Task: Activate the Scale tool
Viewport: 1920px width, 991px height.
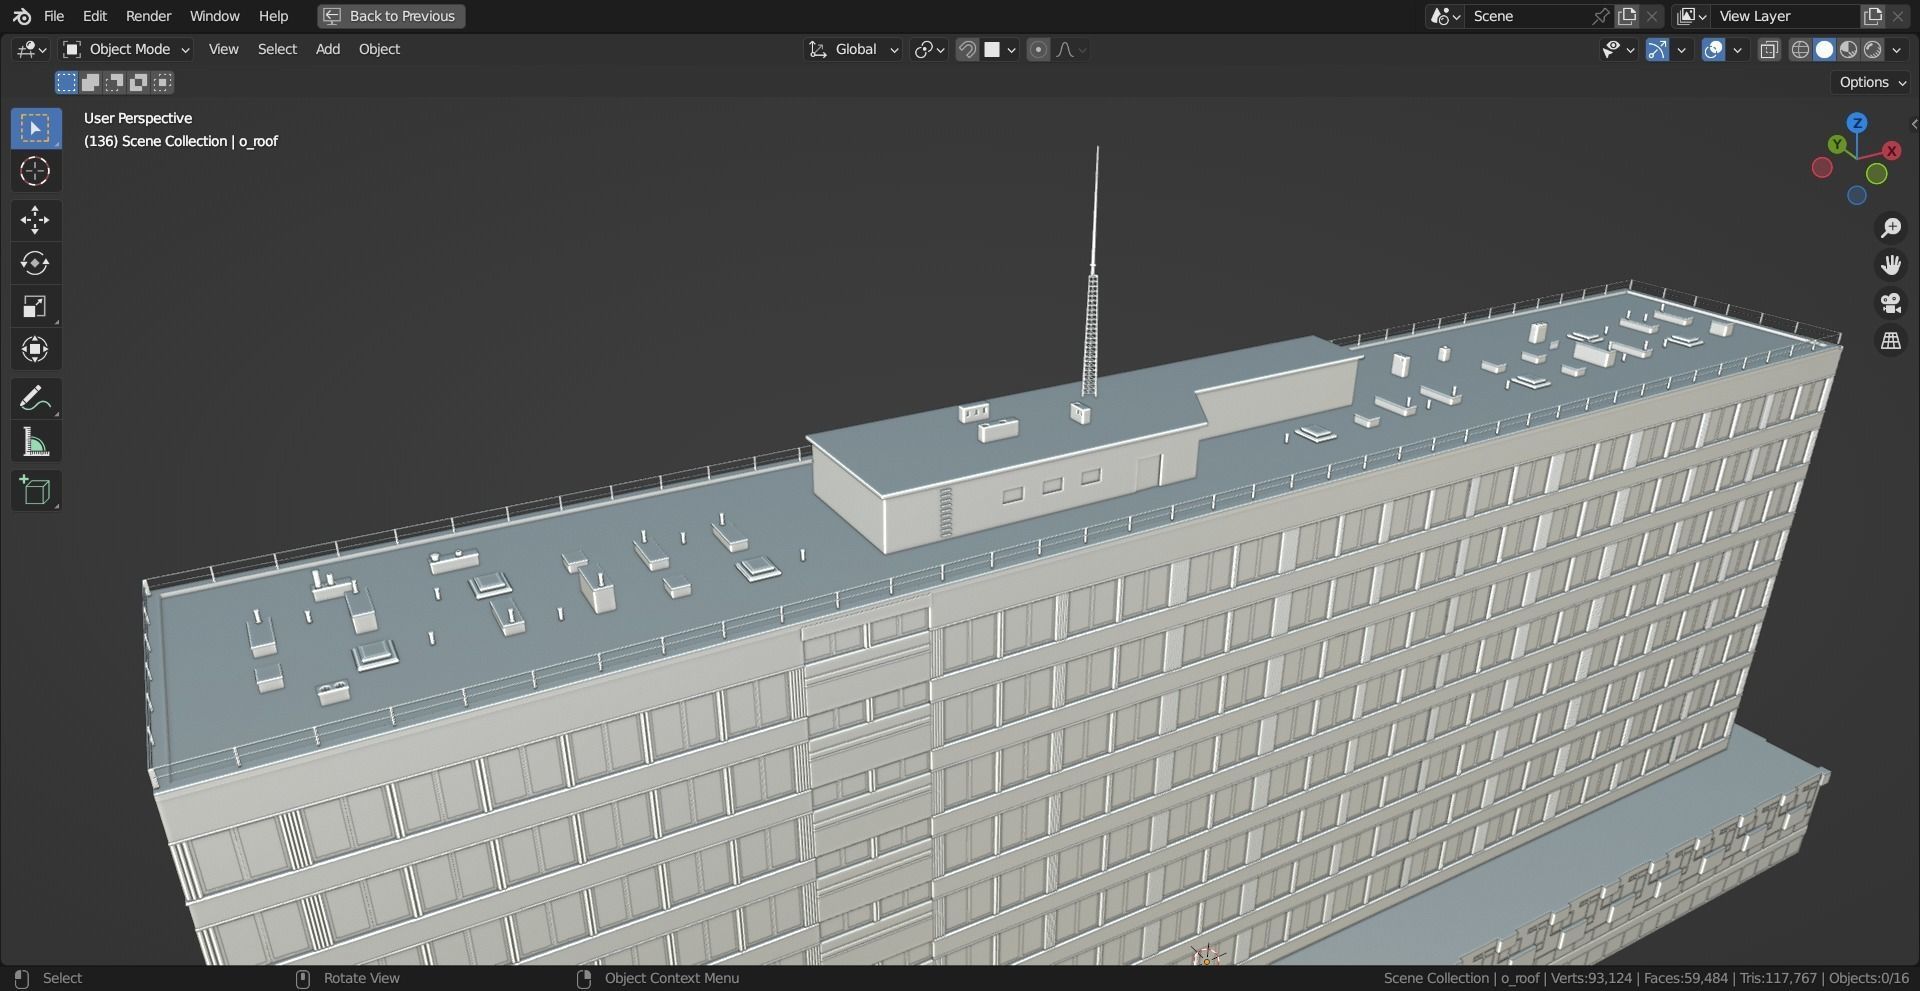Action: [36, 306]
